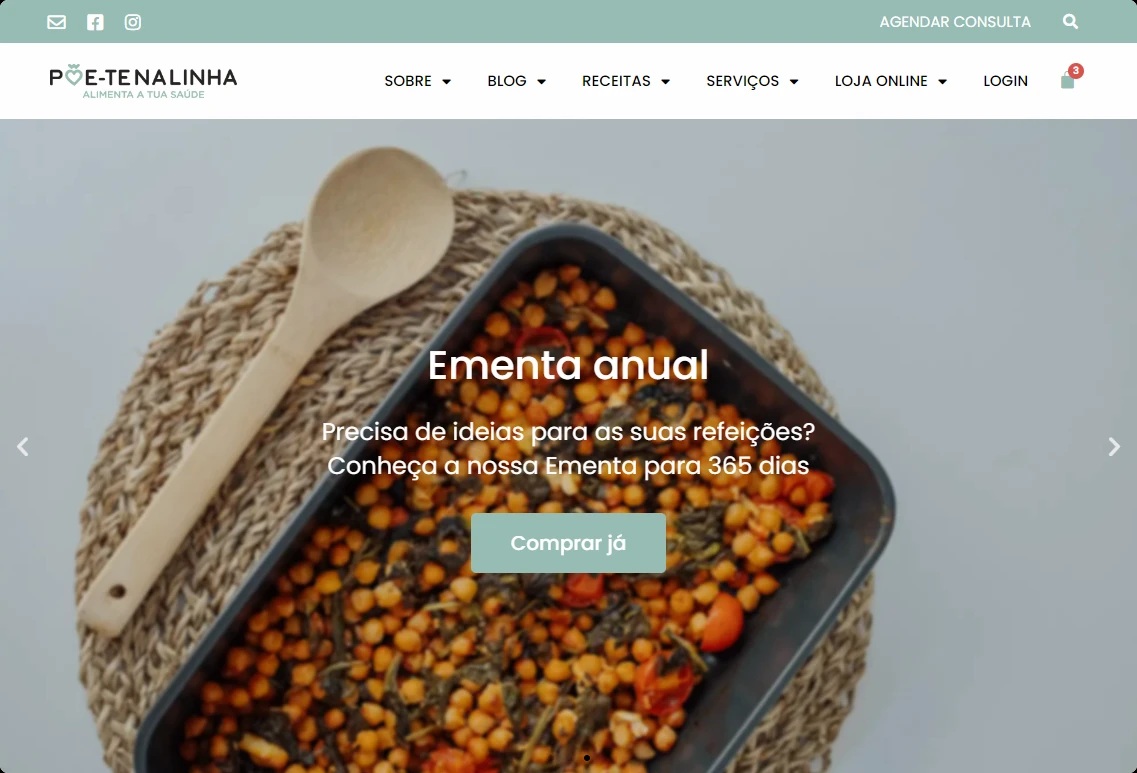
Task: Open the email envelope icon
Action: click(x=57, y=22)
